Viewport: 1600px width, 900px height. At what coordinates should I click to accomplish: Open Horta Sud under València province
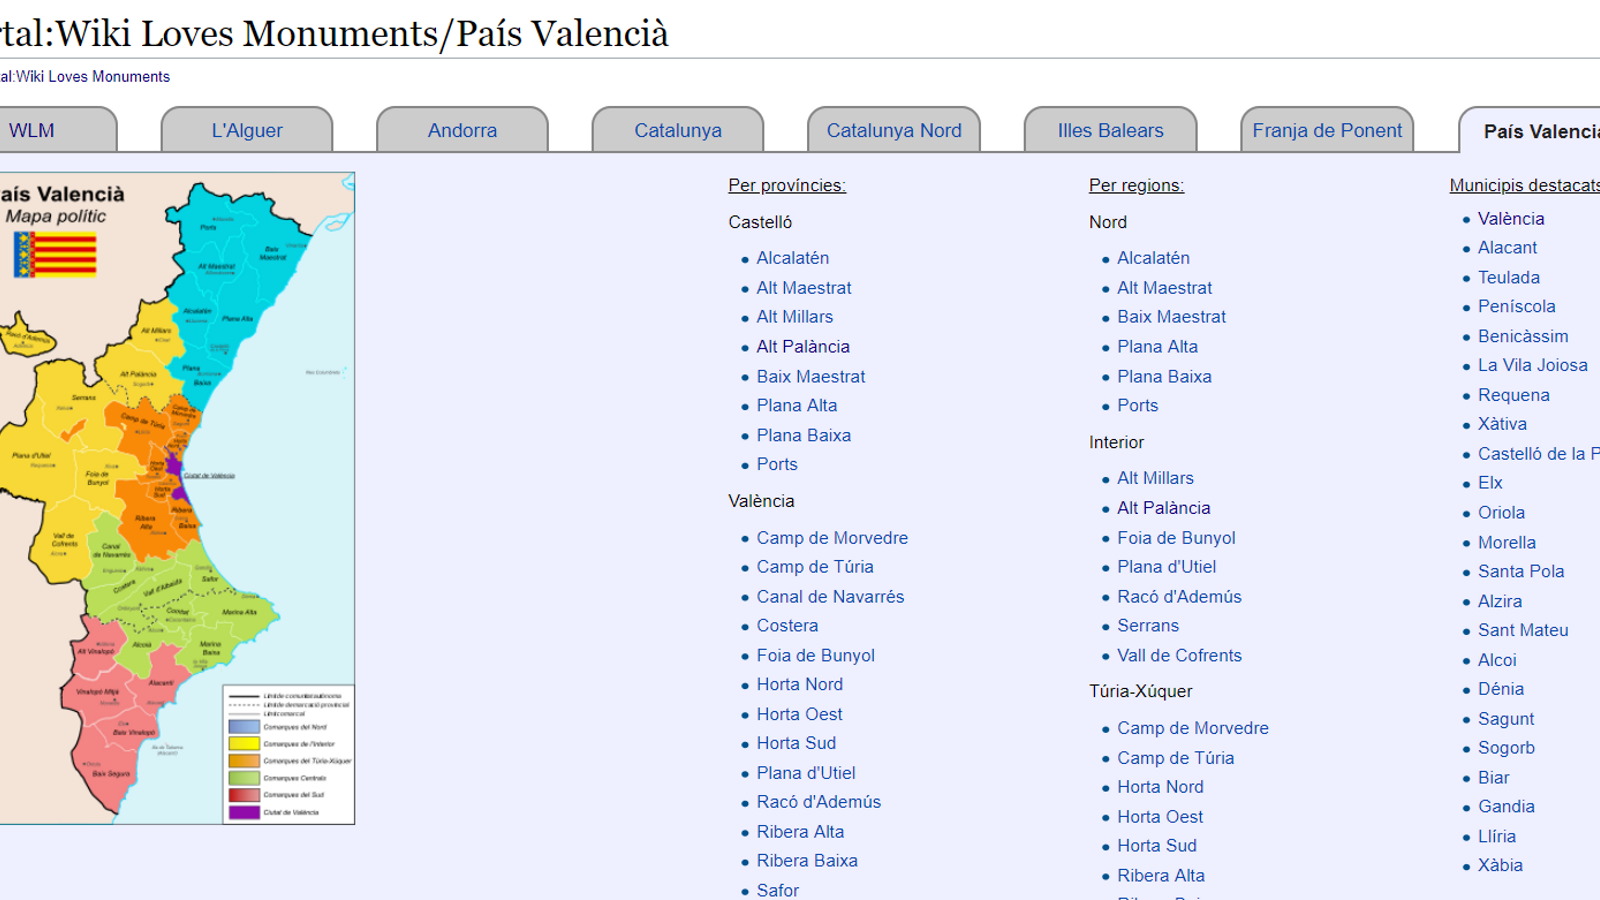[796, 744]
